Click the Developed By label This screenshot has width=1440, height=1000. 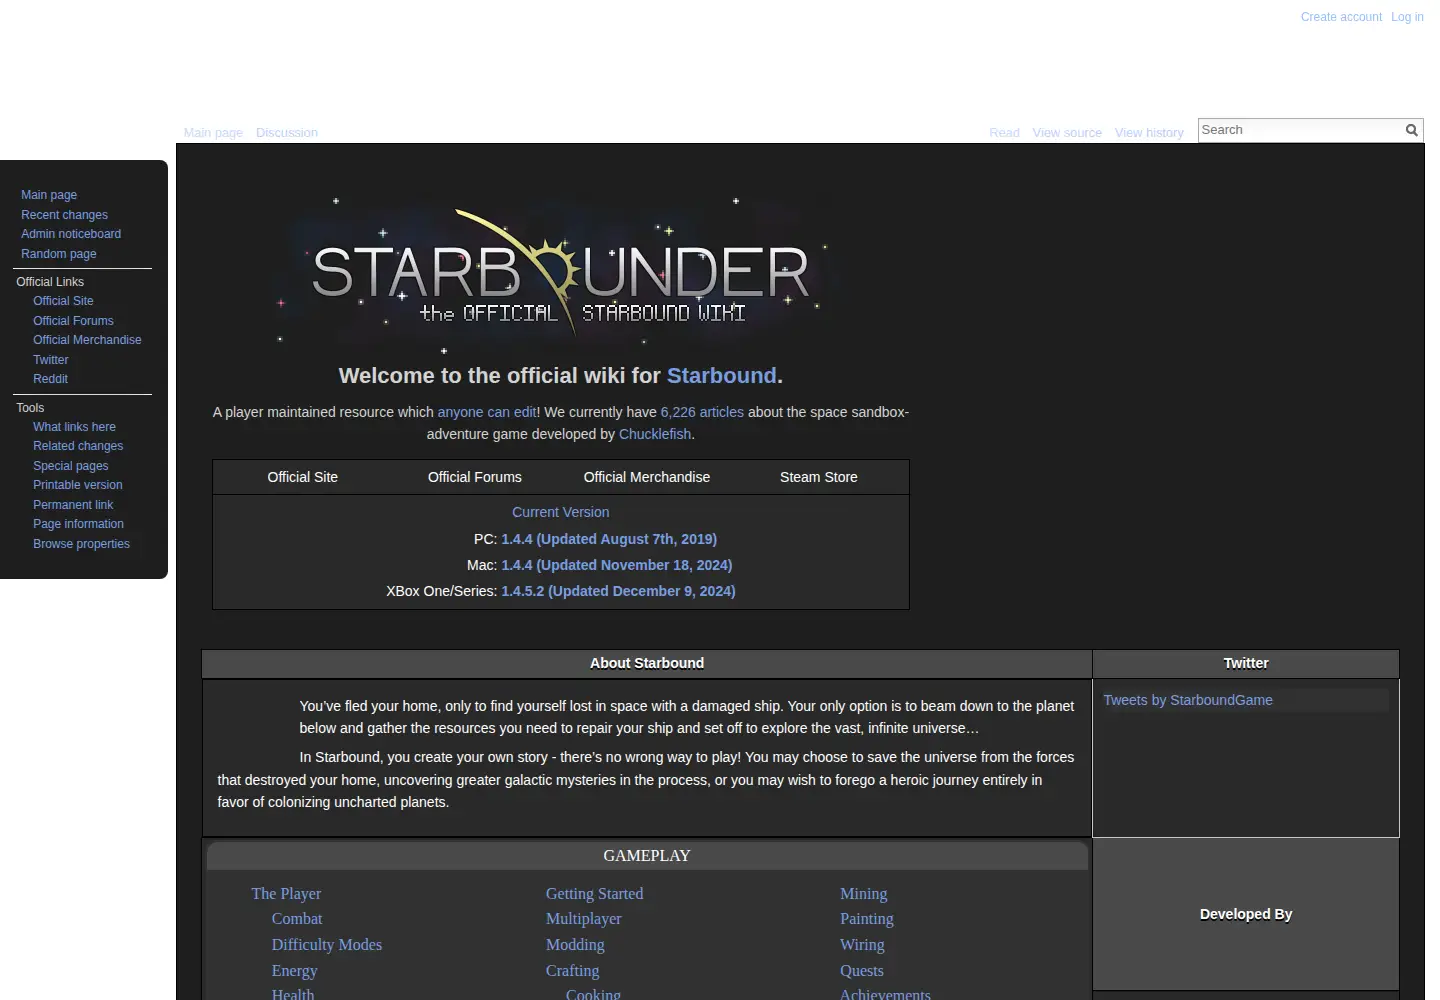coord(1246,914)
